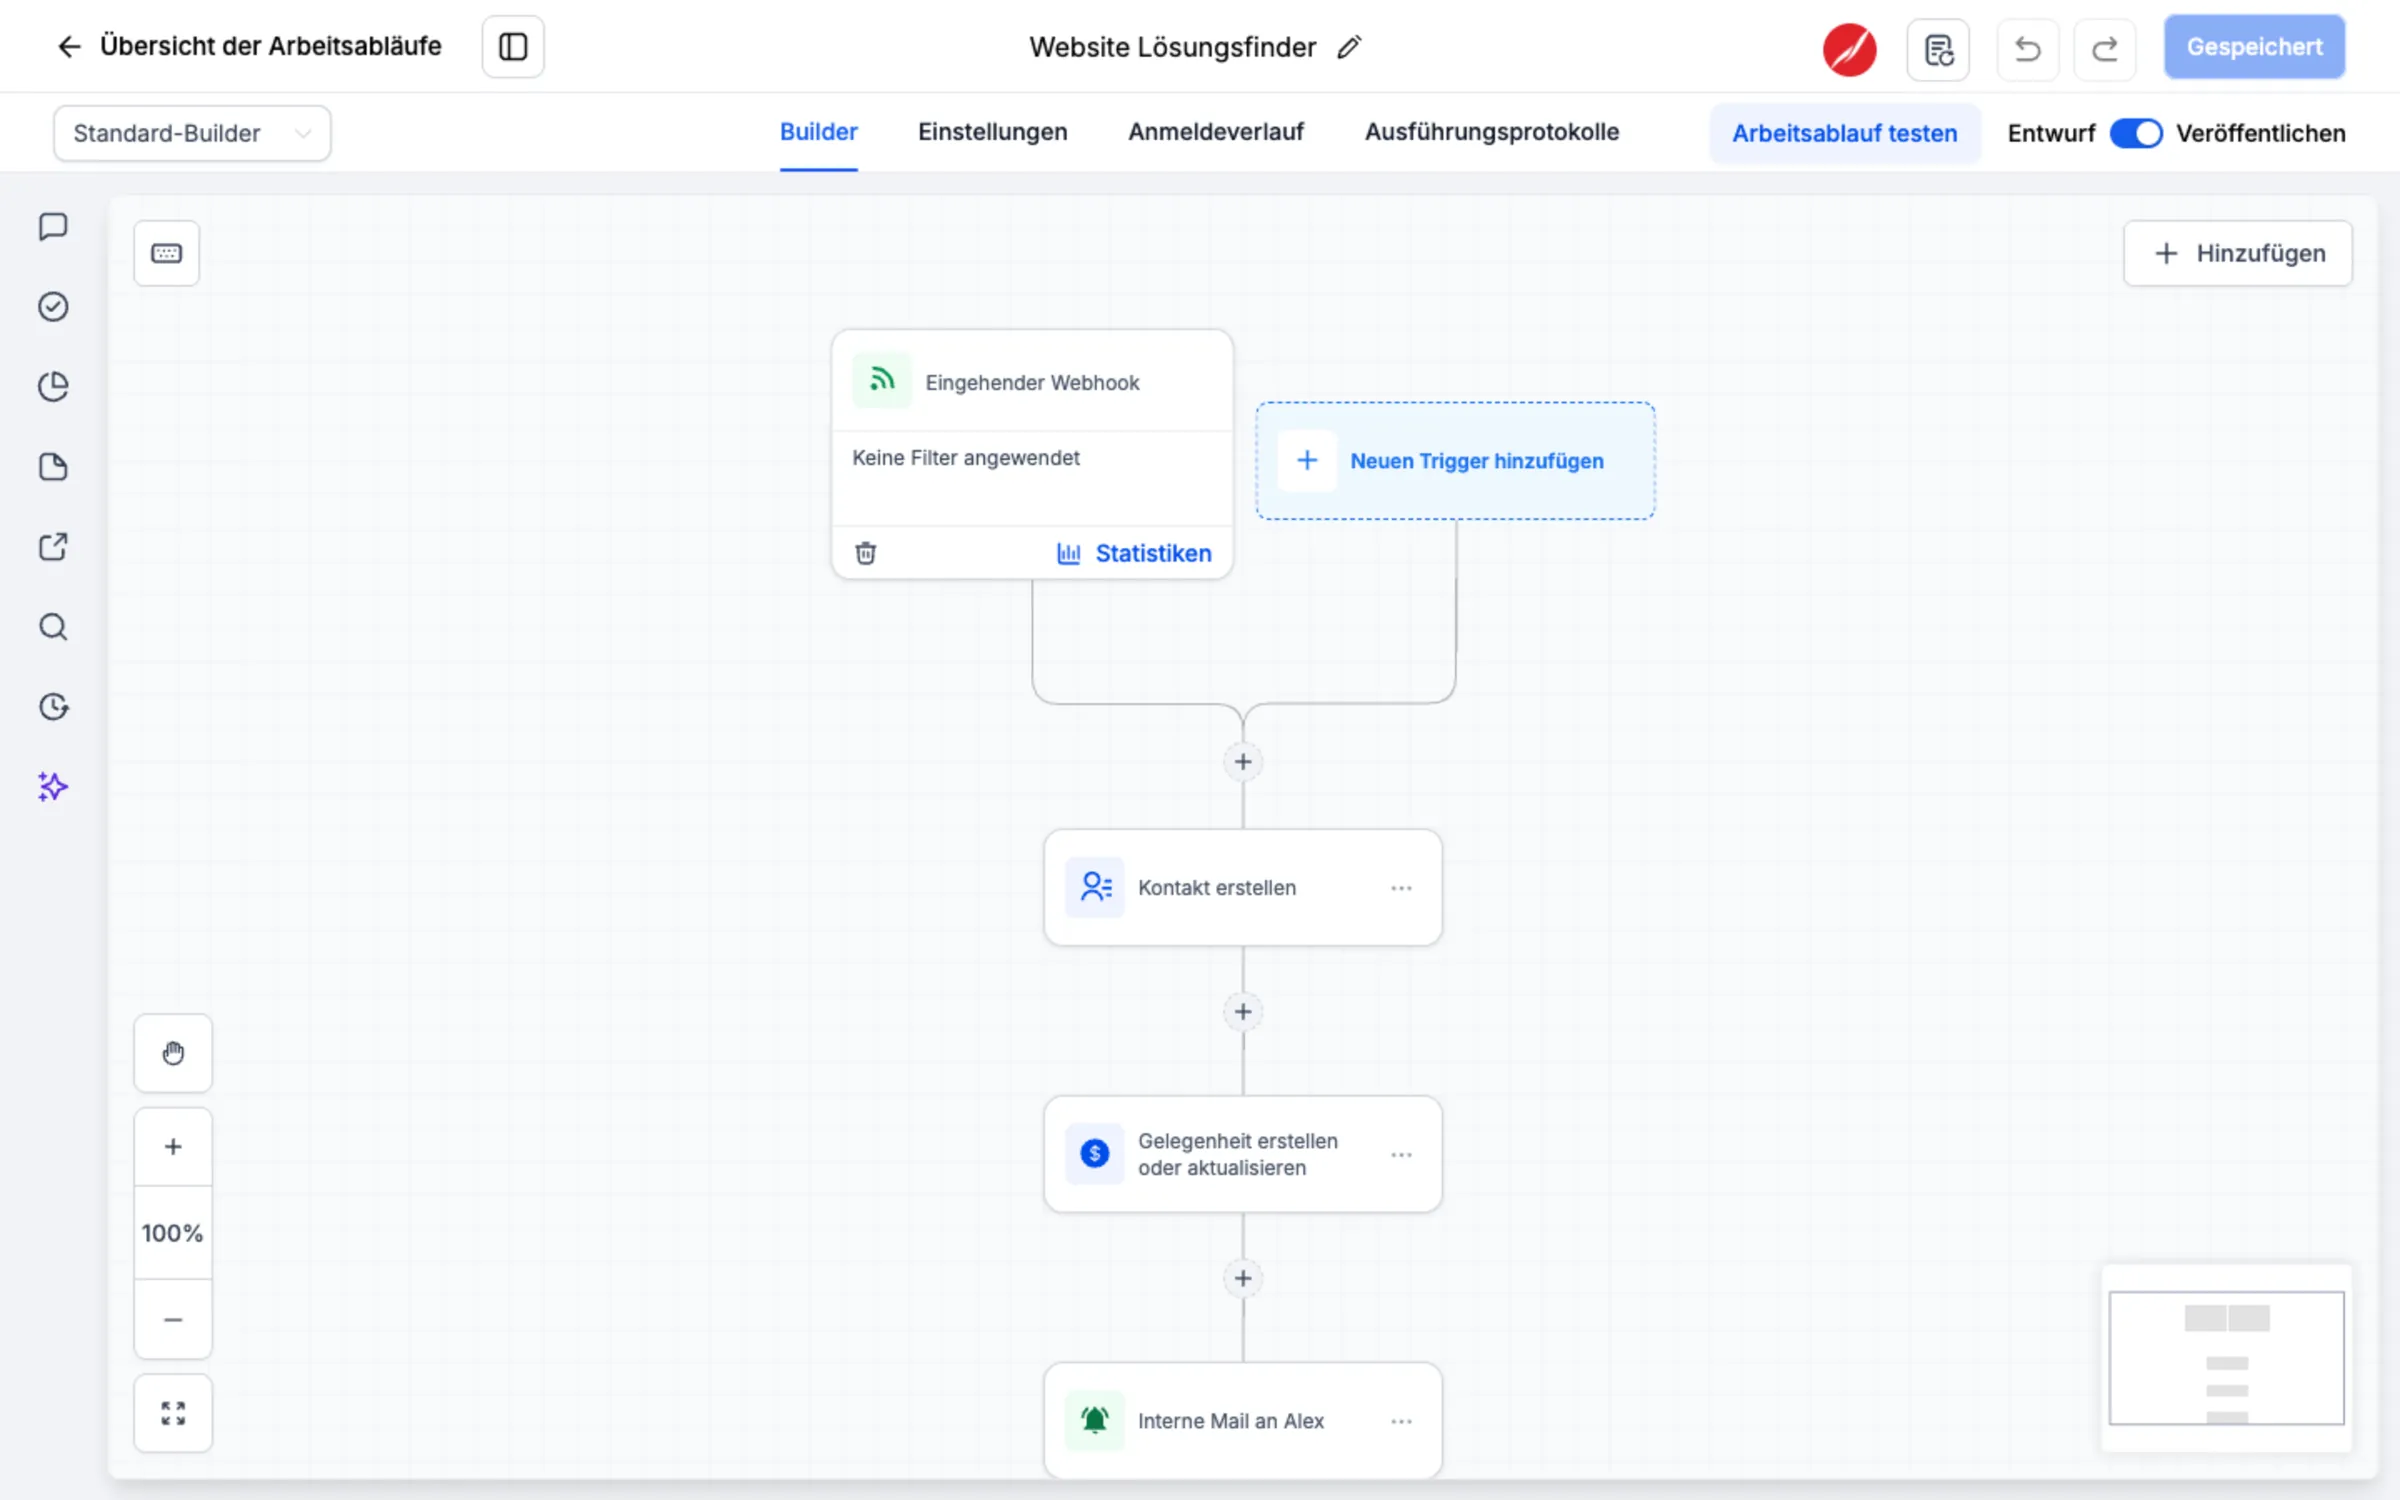Open the sticky note sidebar icon
This screenshot has height=1500, width=2400.
pyautogui.click(x=53, y=467)
